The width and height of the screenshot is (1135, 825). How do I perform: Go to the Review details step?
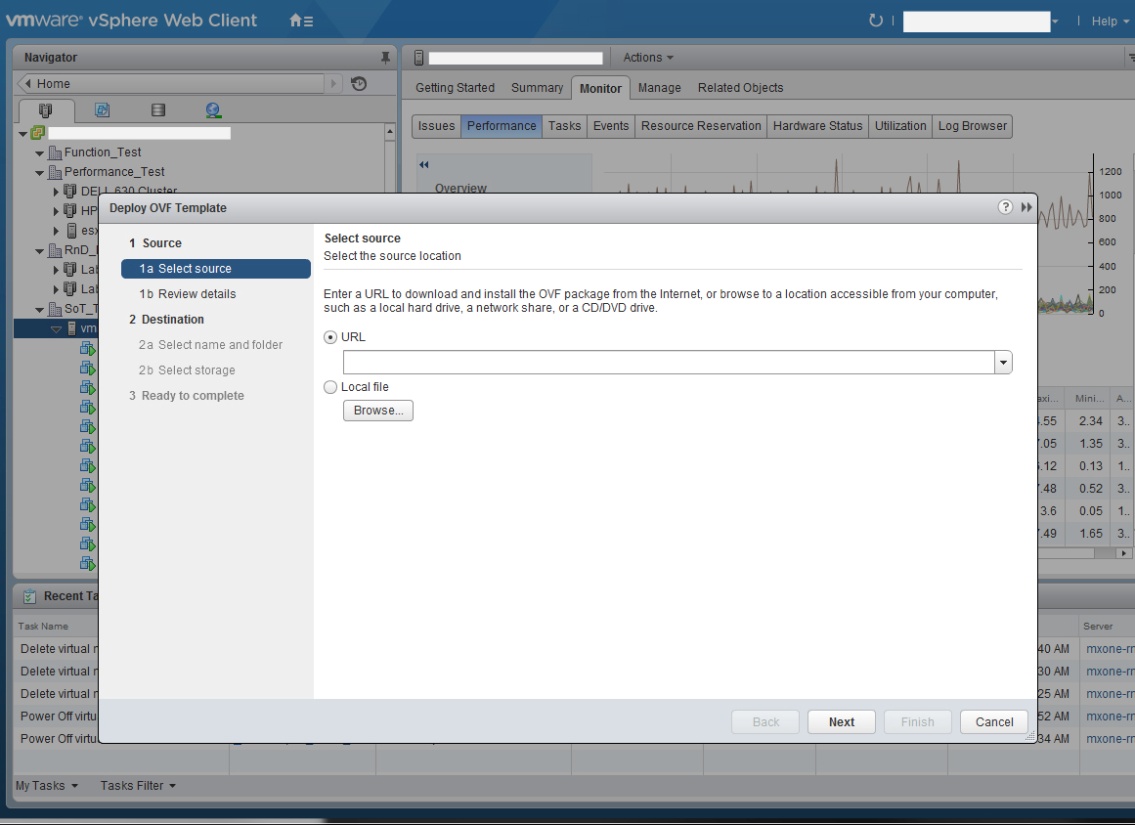pyautogui.click(x=188, y=294)
